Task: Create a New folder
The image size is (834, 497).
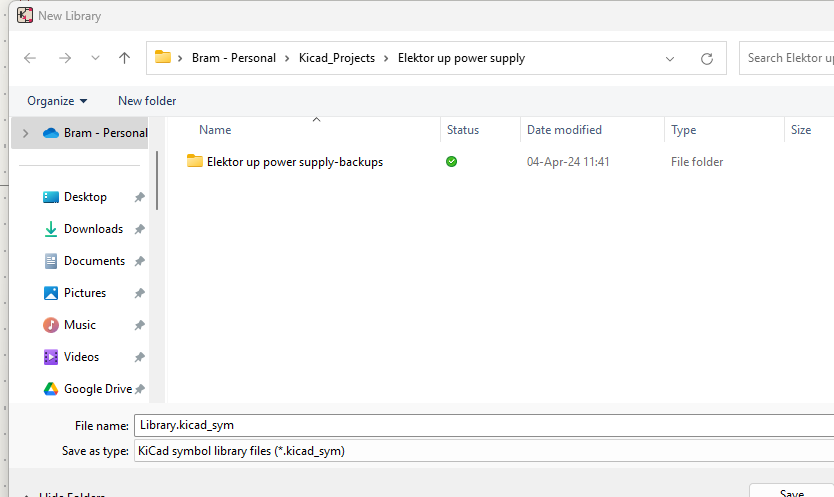Action: click(x=147, y=101)
